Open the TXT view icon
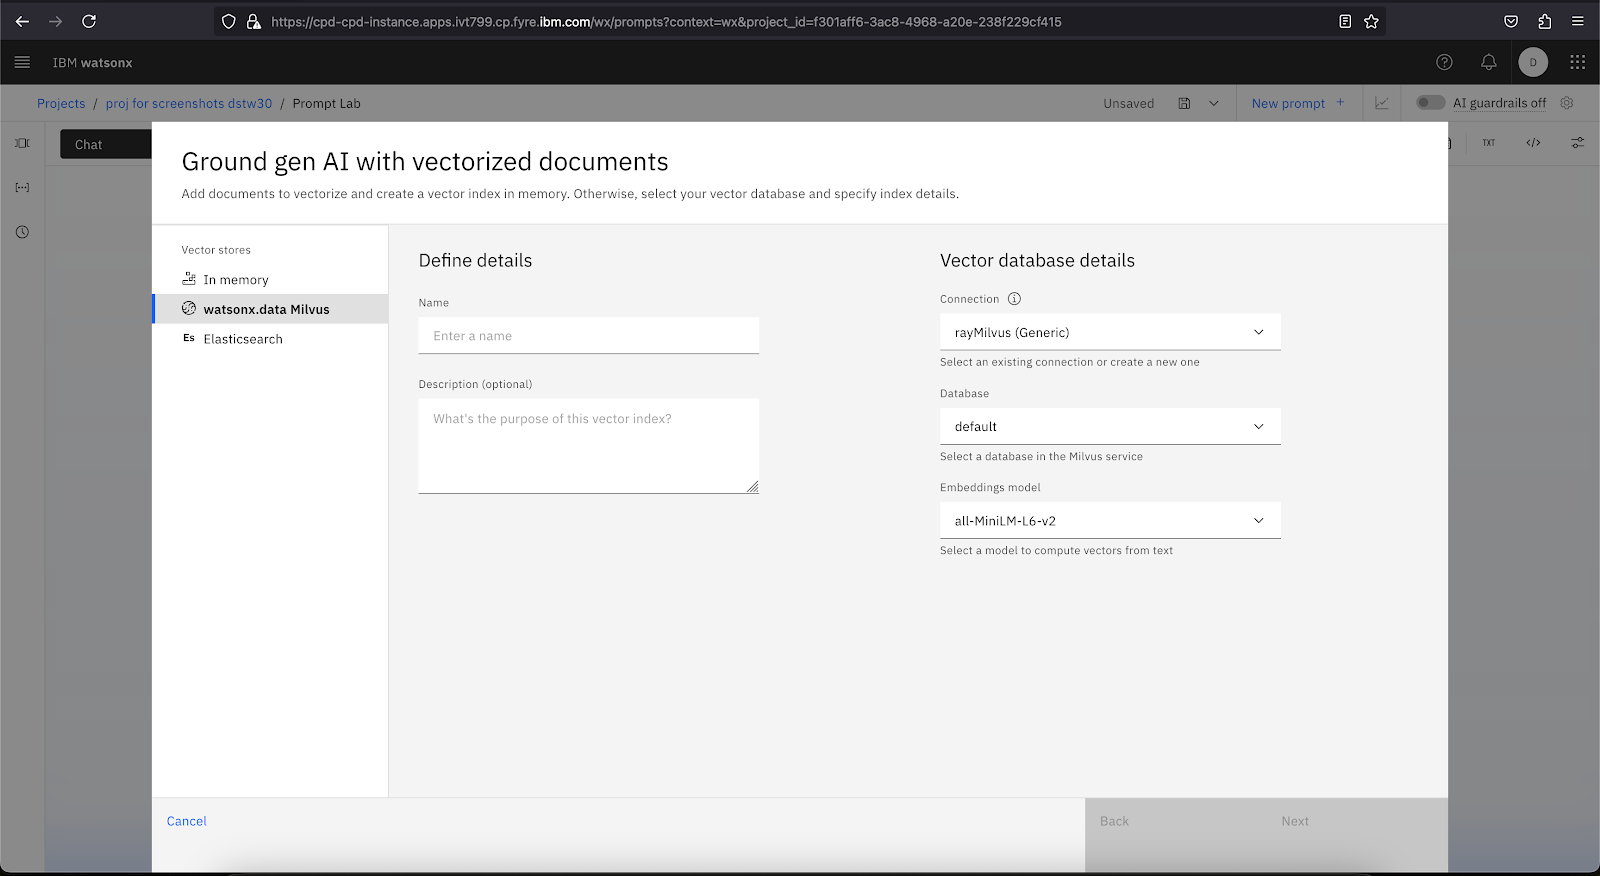 tap(1489, 143)
